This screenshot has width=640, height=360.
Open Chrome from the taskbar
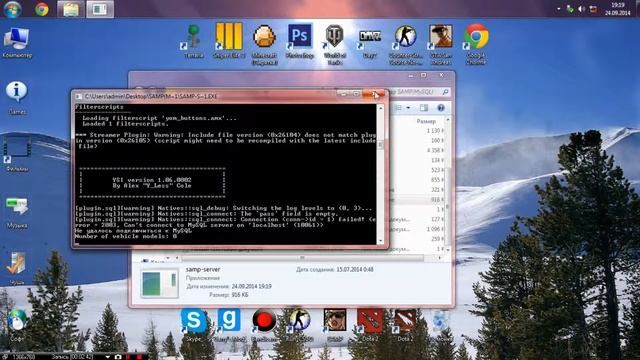click(x=41, y=9)
